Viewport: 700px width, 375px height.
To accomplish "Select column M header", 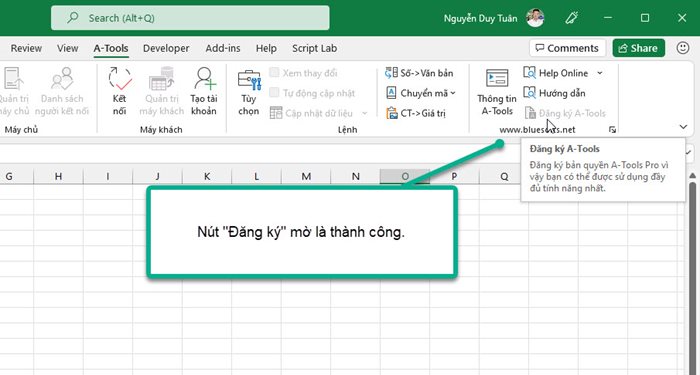I will pyautogui.click(x=306, y=176).
